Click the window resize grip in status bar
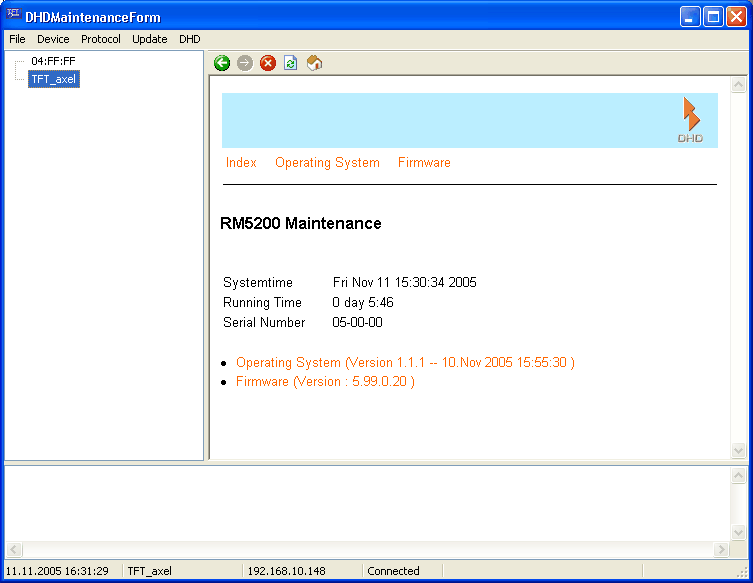Image resolution: width=753 pixels, height=583 pixels. 742,571
